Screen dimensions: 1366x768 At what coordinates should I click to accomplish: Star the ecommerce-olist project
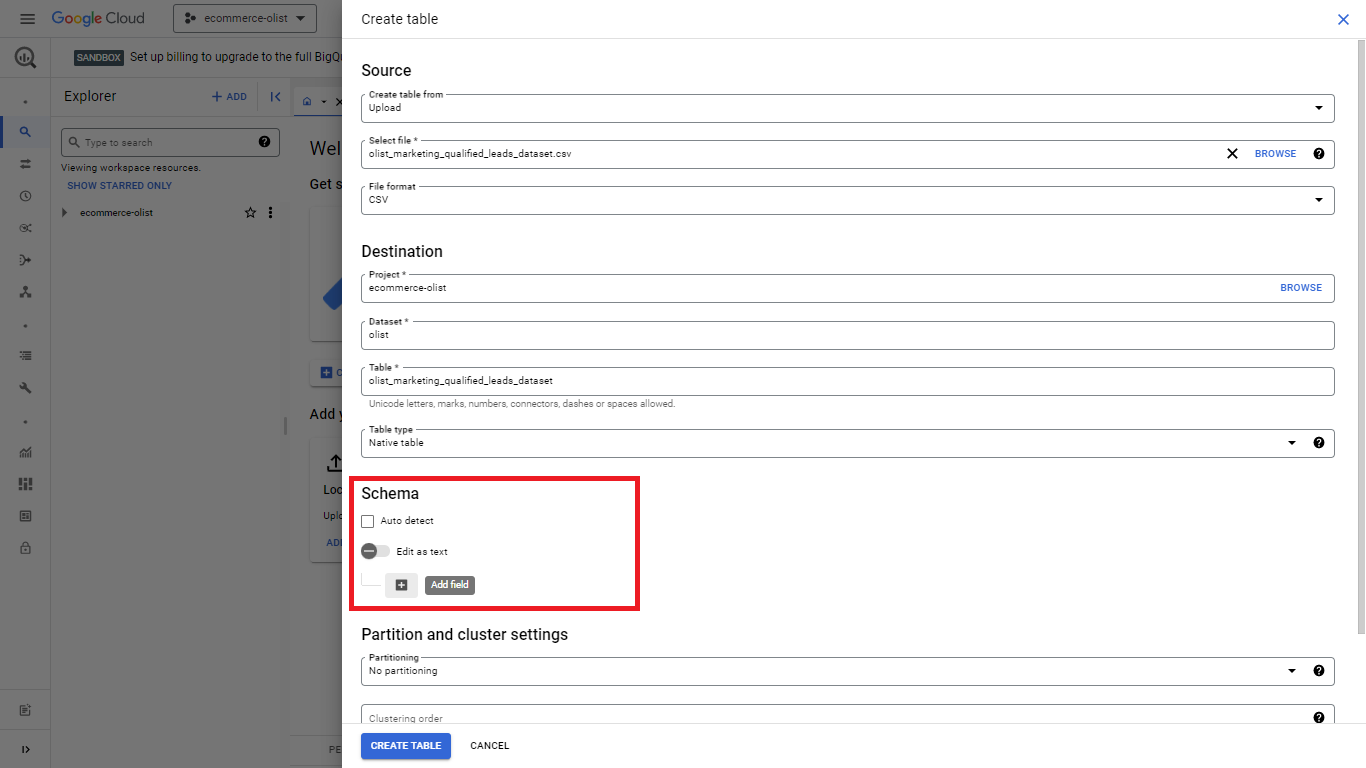coord(250,212)
